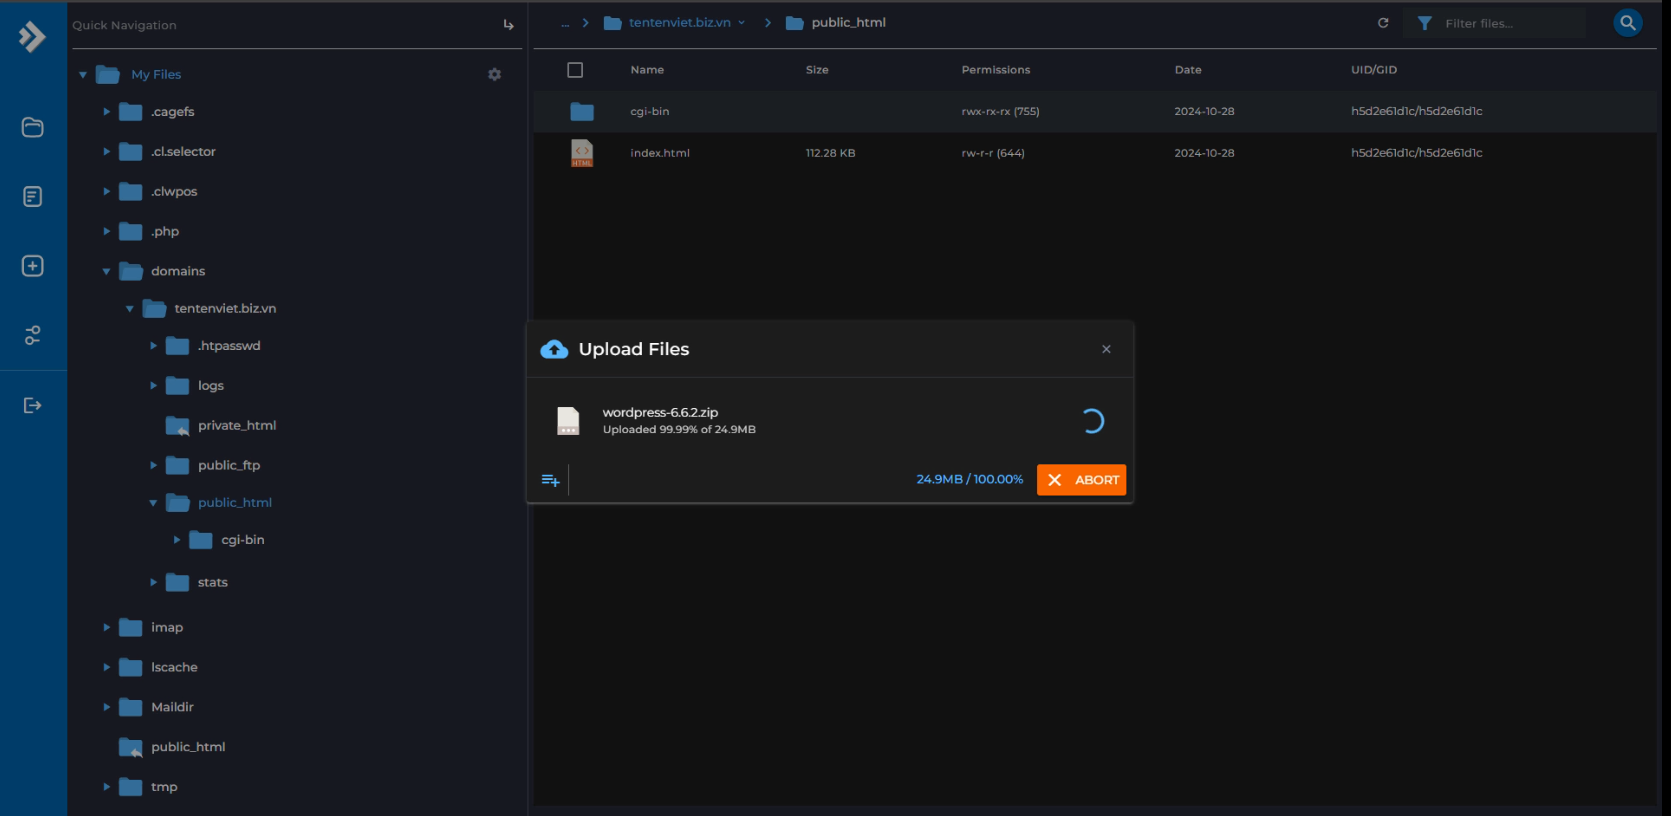Click the blue search button
1671x816 pixels.
[1628, 22]
